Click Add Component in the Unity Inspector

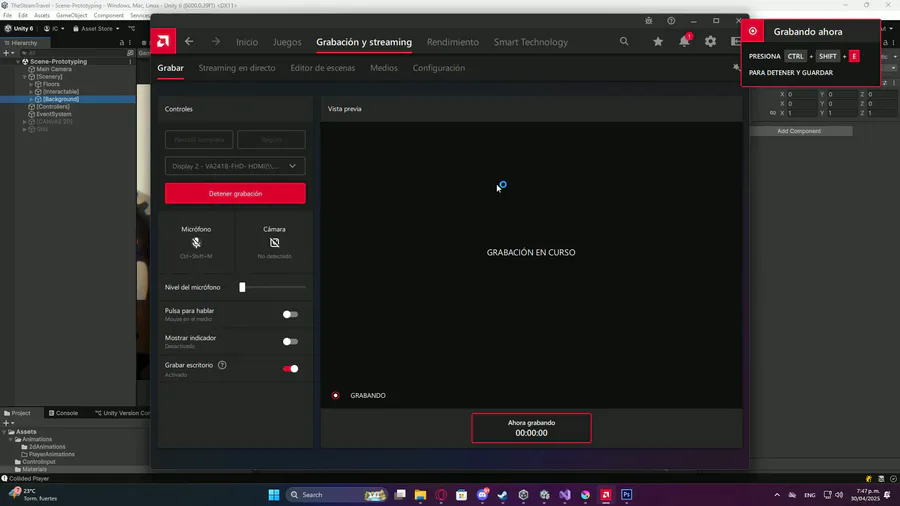coord(799,131)
